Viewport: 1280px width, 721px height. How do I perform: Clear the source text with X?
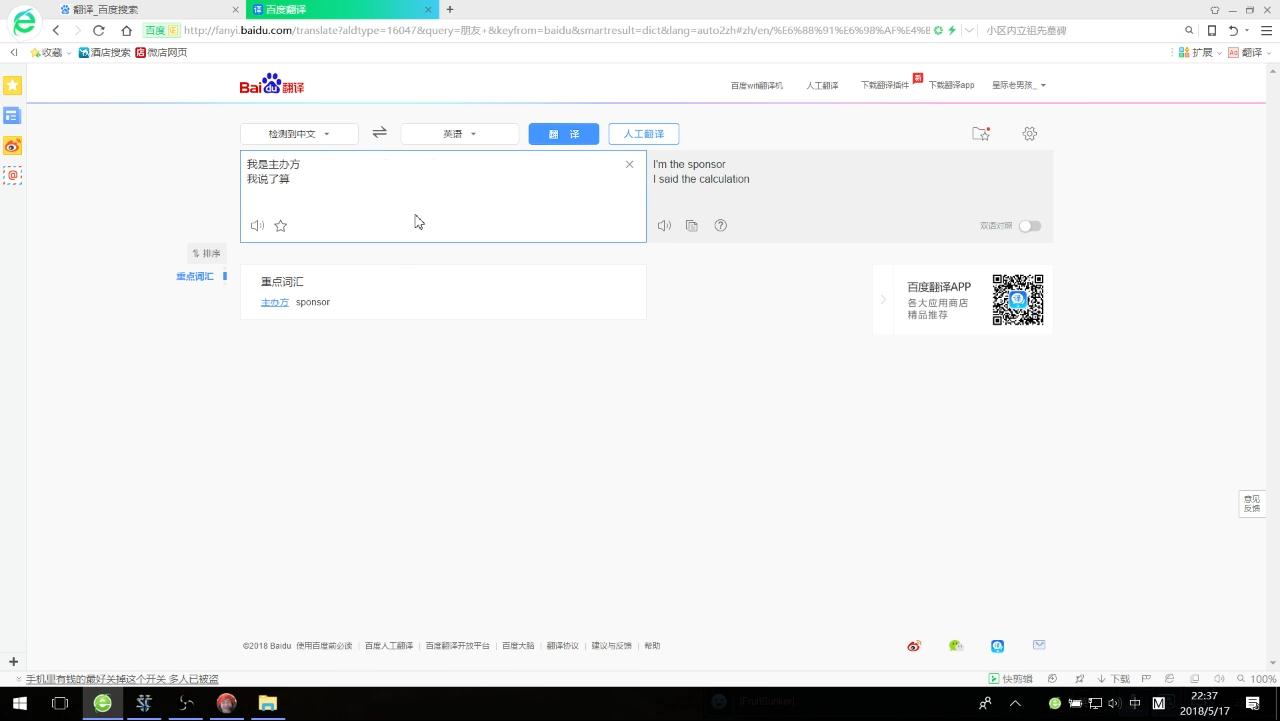629,164
